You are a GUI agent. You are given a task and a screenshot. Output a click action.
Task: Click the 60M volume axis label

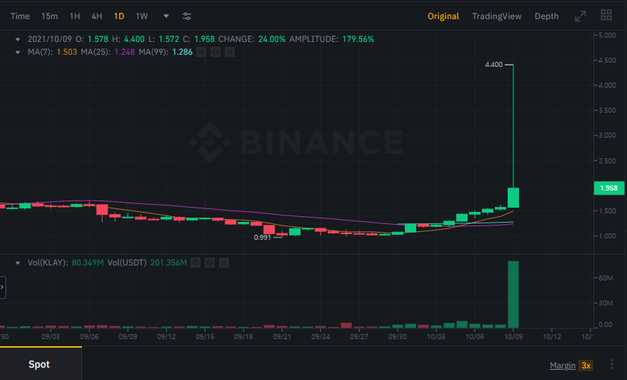pyautogui.click(x=605, y=278)
